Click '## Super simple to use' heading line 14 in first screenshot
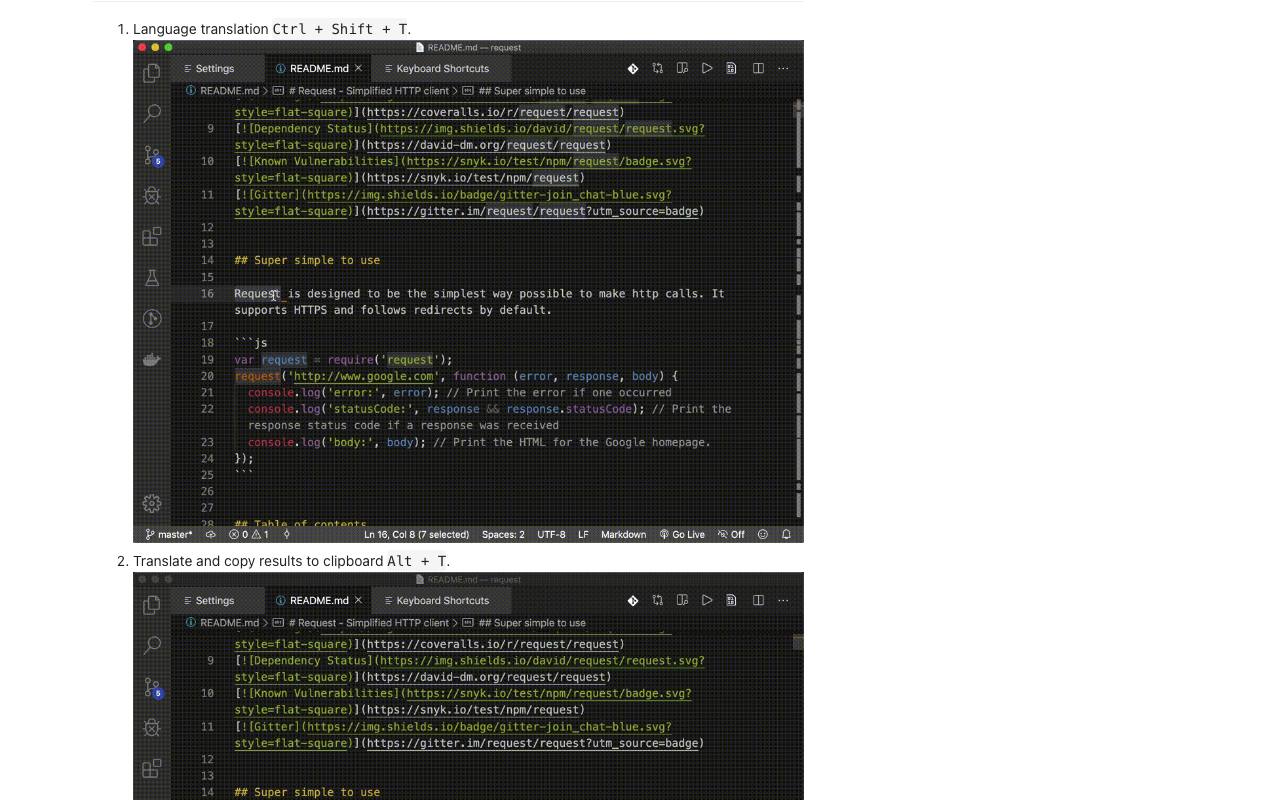This screenshot has width=1280, height=800. pyautogui.click(x=307, y=260)
